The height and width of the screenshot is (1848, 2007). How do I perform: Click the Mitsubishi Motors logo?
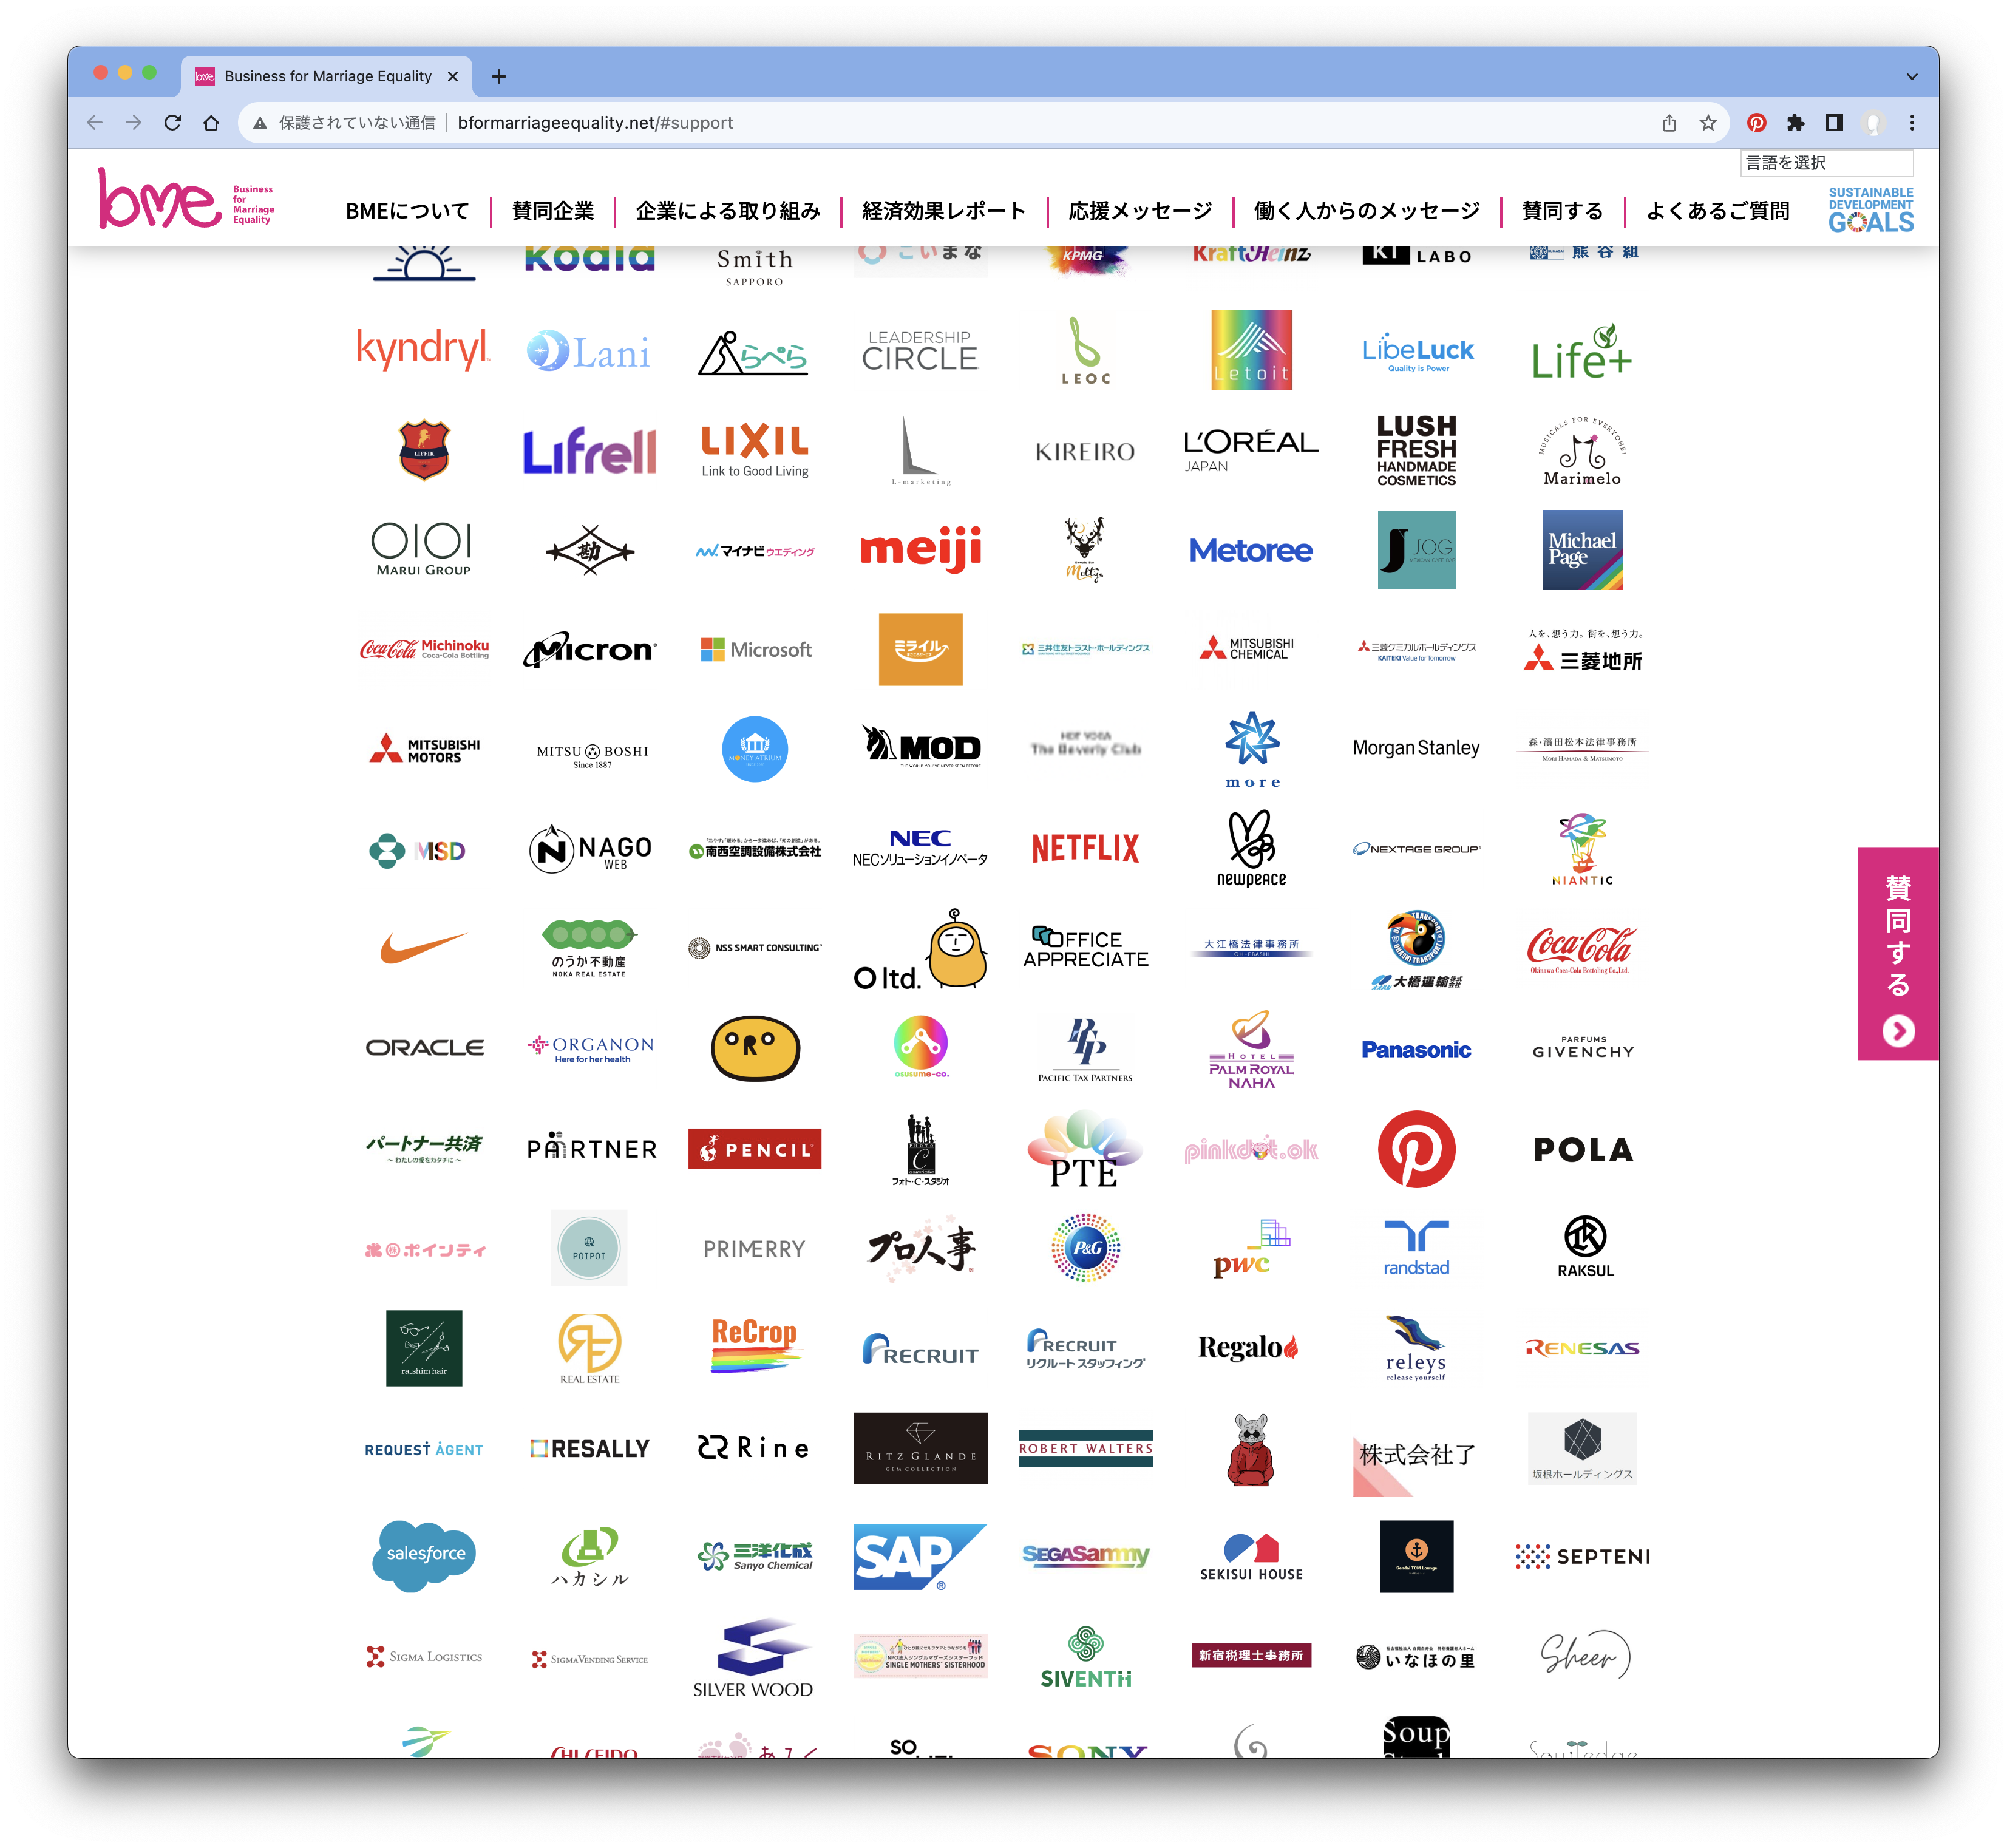(424, 749)
